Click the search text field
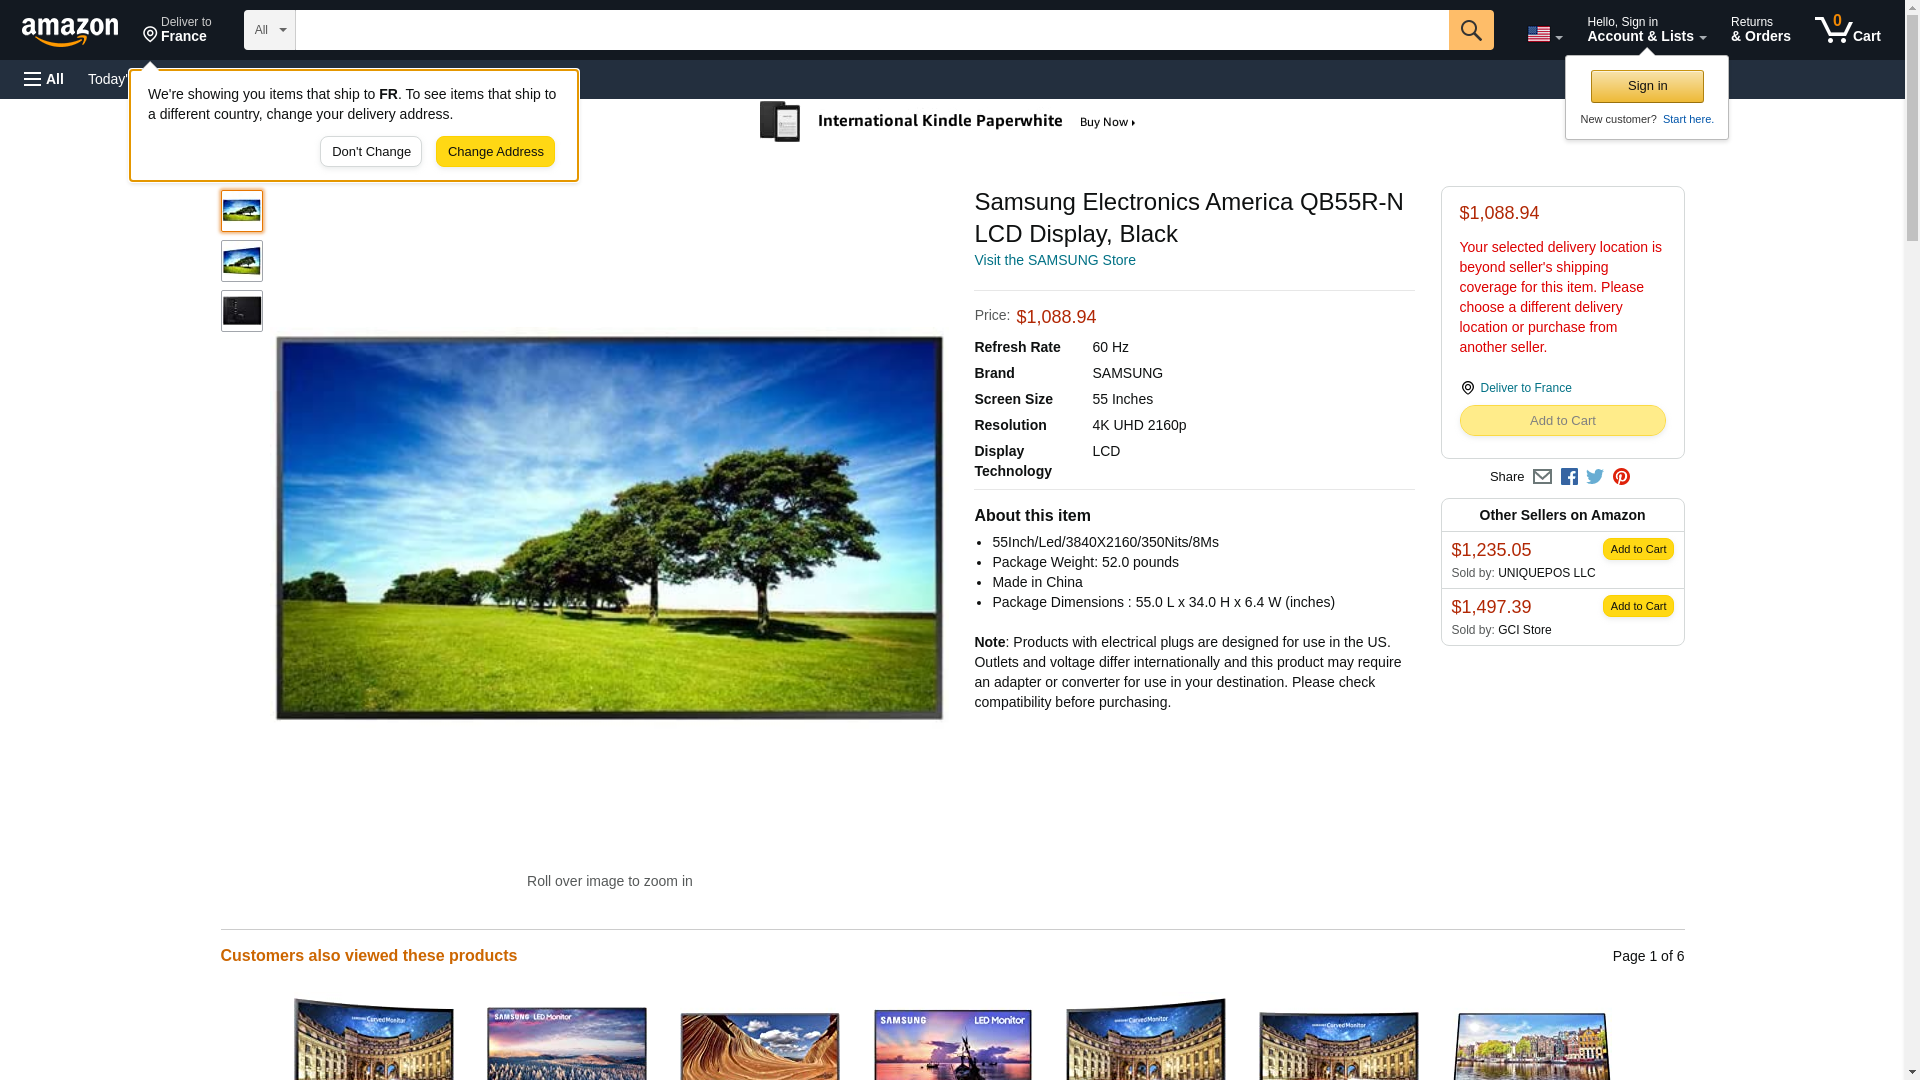The image size is (1920, 1080). [870, 30]
